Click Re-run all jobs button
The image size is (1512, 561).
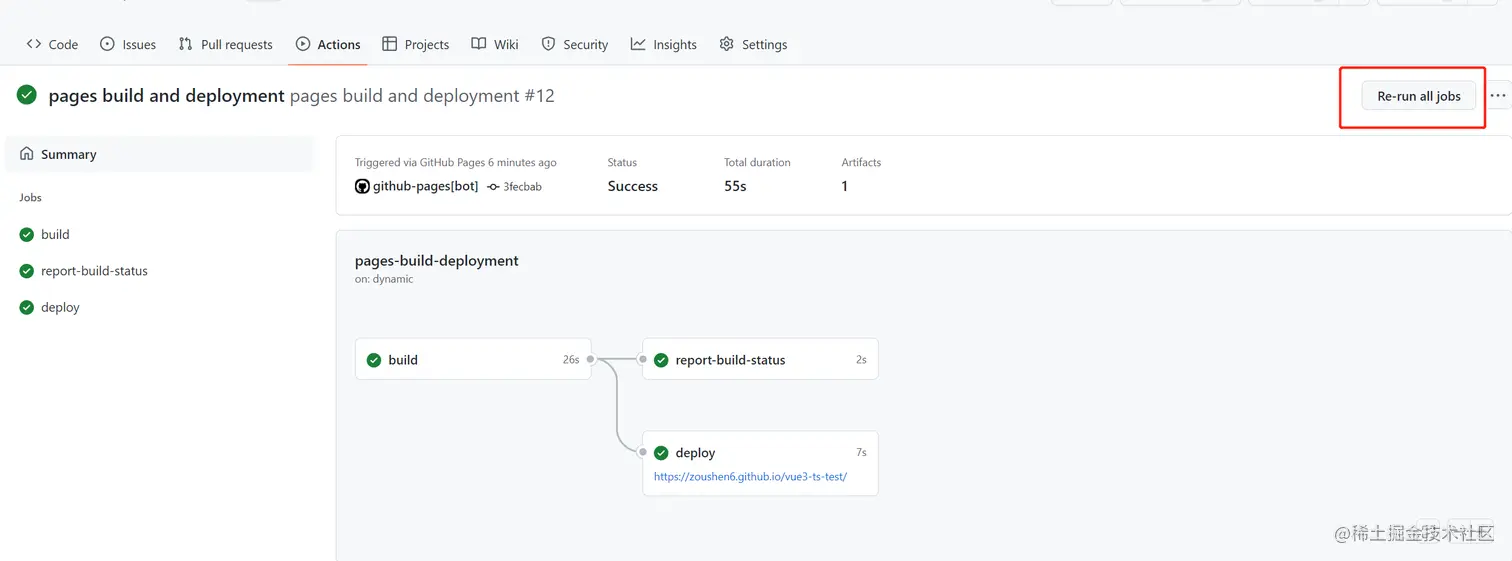tap(1418, 96)
